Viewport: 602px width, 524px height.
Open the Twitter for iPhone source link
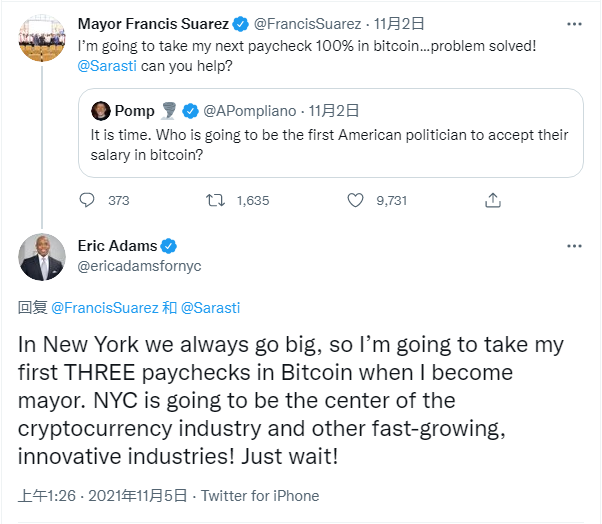[260, 496]
